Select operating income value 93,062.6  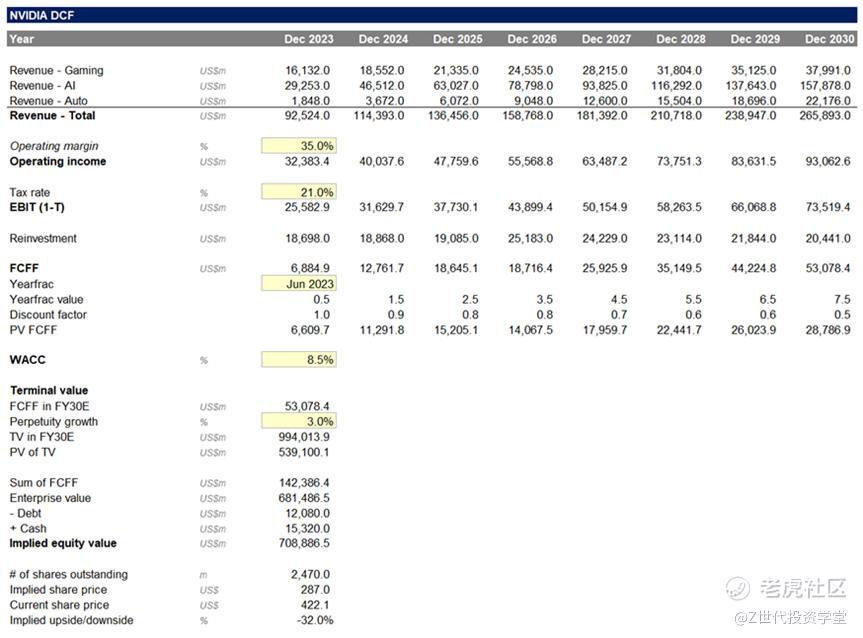(828, 161)
